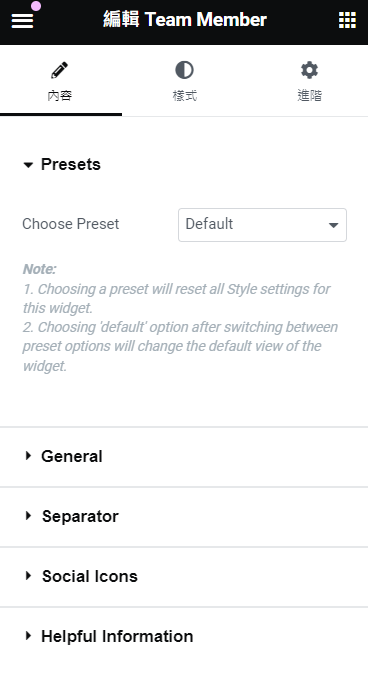
Task: Expand the Helpful Information arrow
Action: point(29,635)
